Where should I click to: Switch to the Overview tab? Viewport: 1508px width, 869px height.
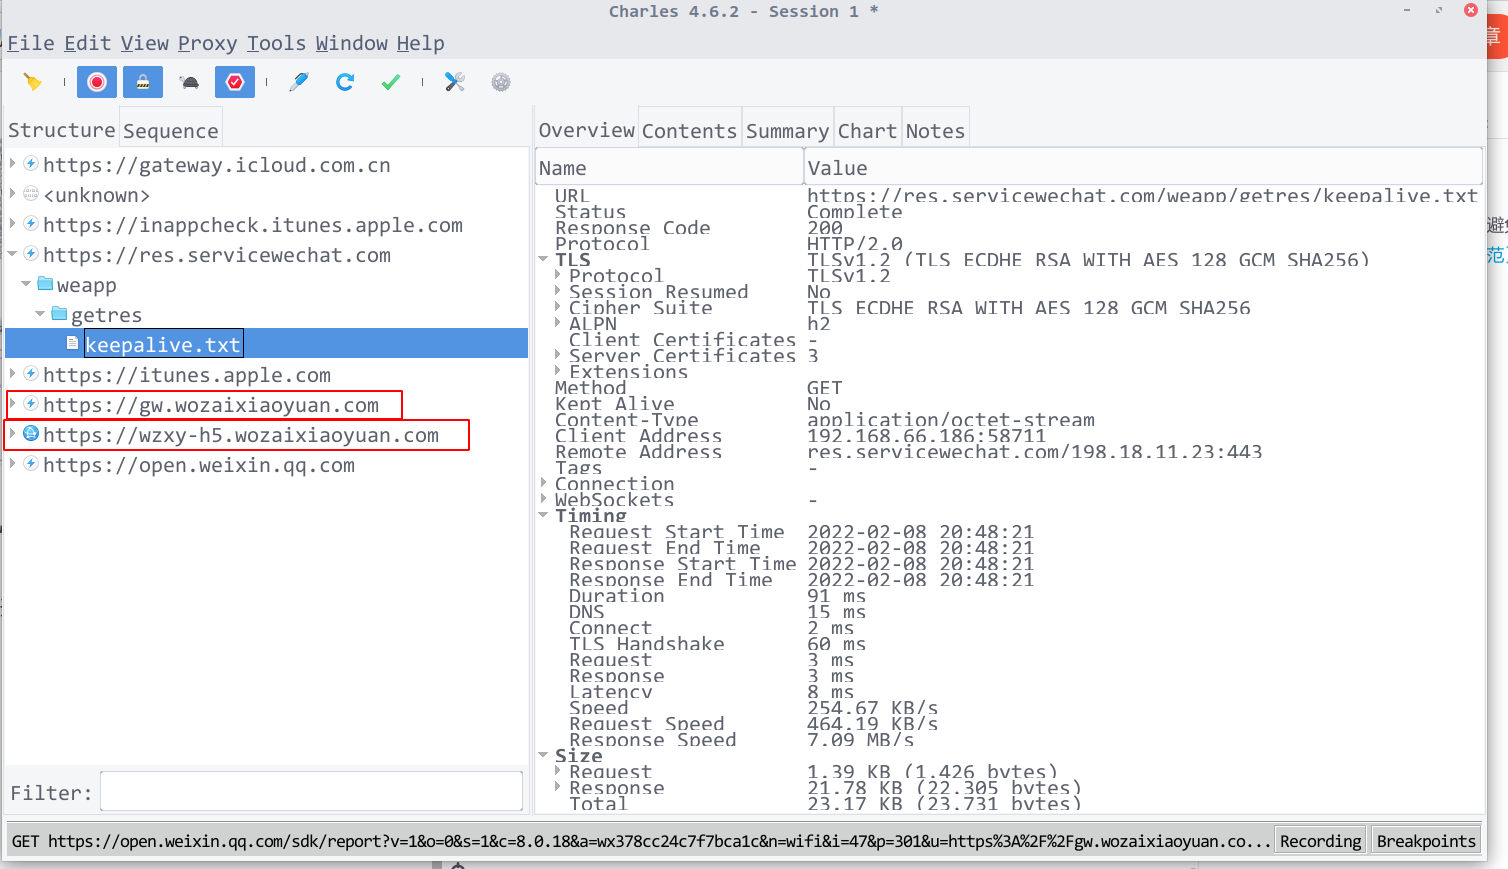(587, 130)
